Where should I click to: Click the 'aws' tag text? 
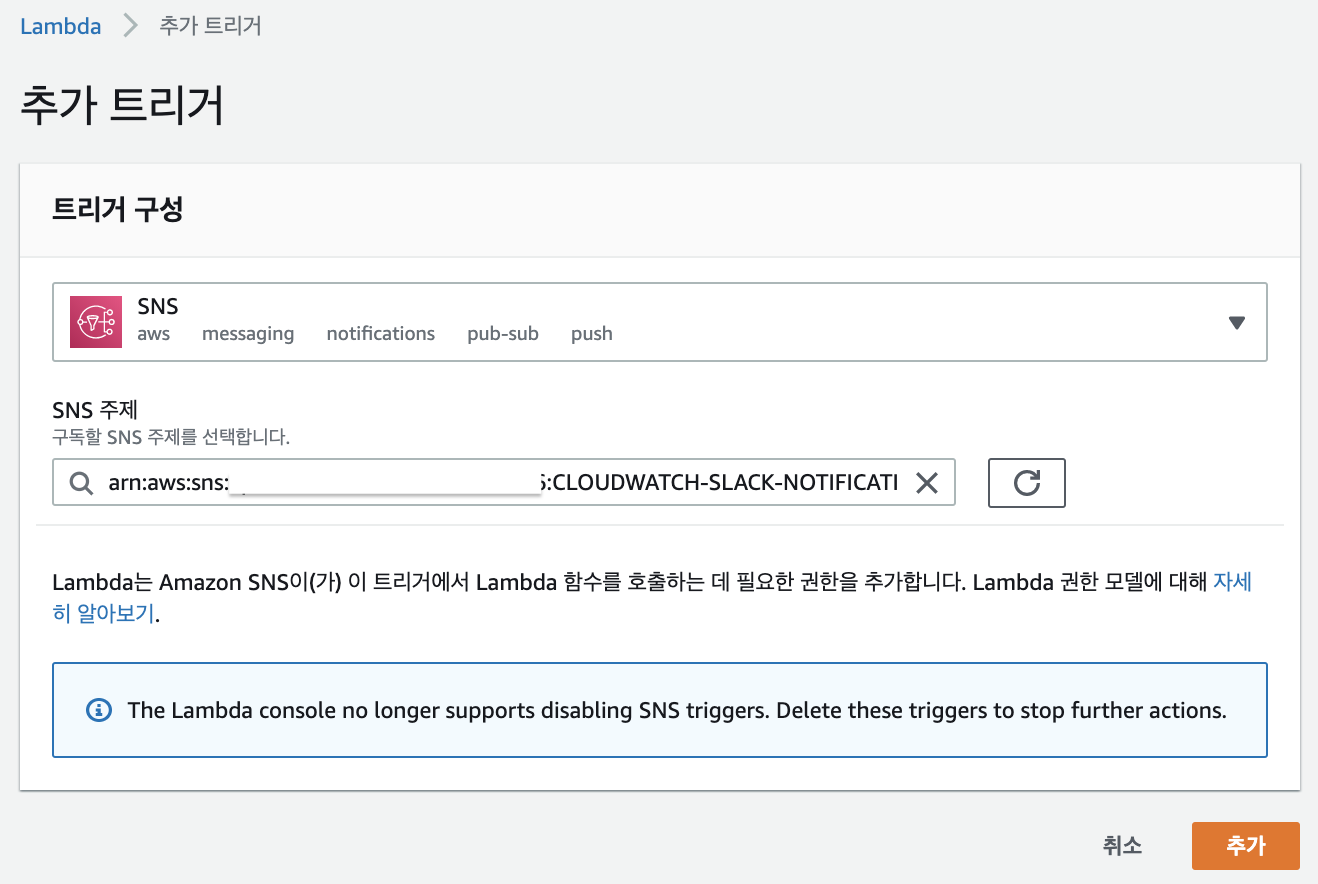tap(154, 334)
